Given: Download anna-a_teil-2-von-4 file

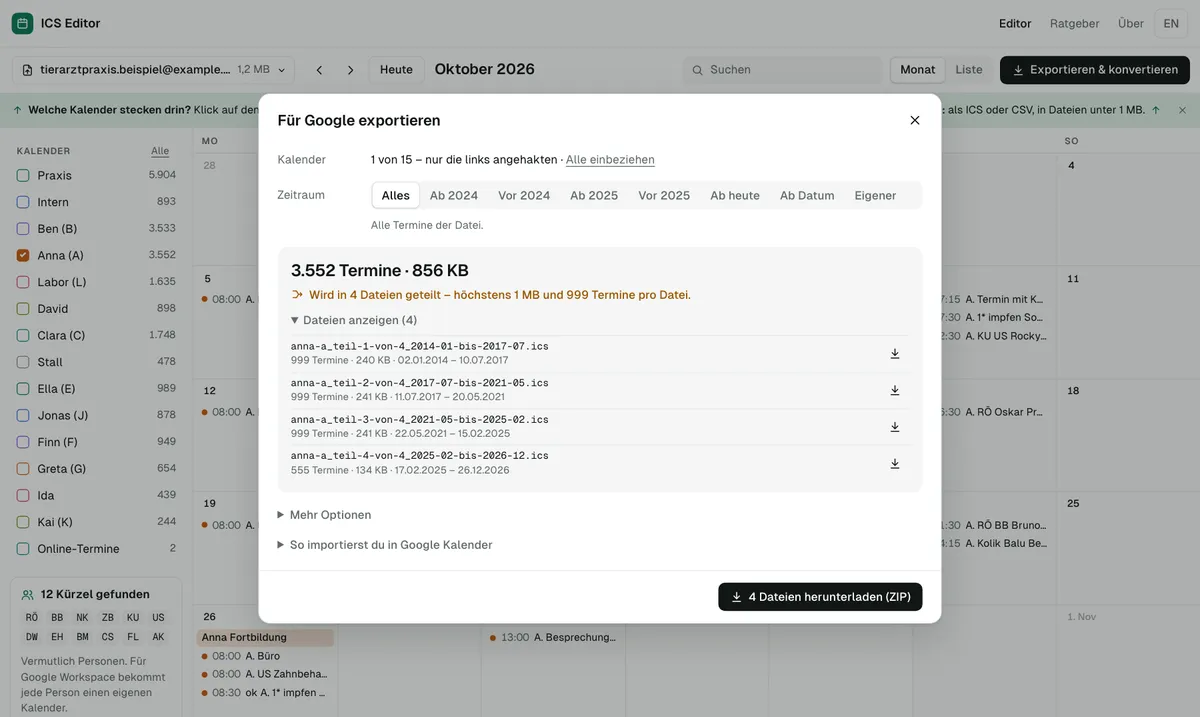Looking at the screenshot, I should 895,390.
